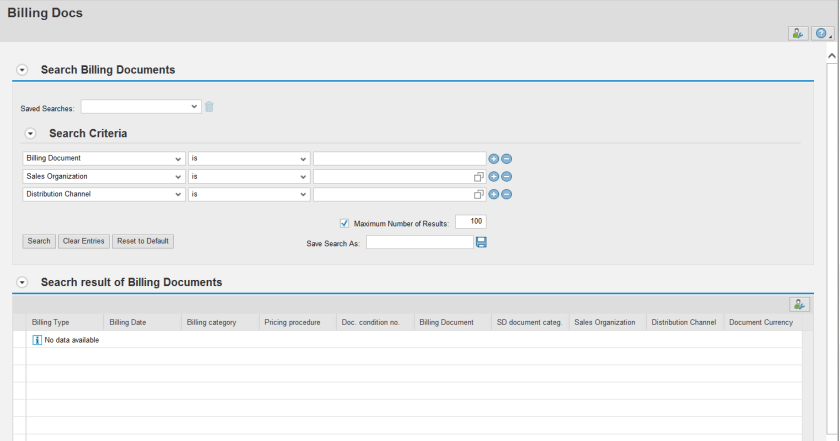Delete saved search with trash icon

point(209,107)
